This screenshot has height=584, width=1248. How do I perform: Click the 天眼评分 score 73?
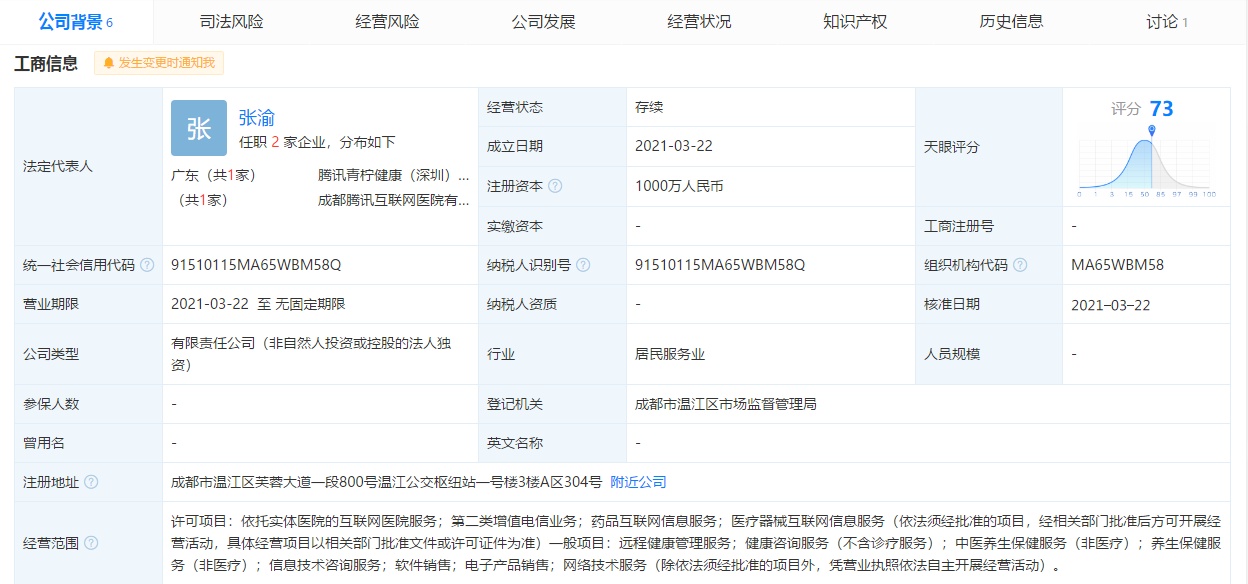pos(1161,108)
